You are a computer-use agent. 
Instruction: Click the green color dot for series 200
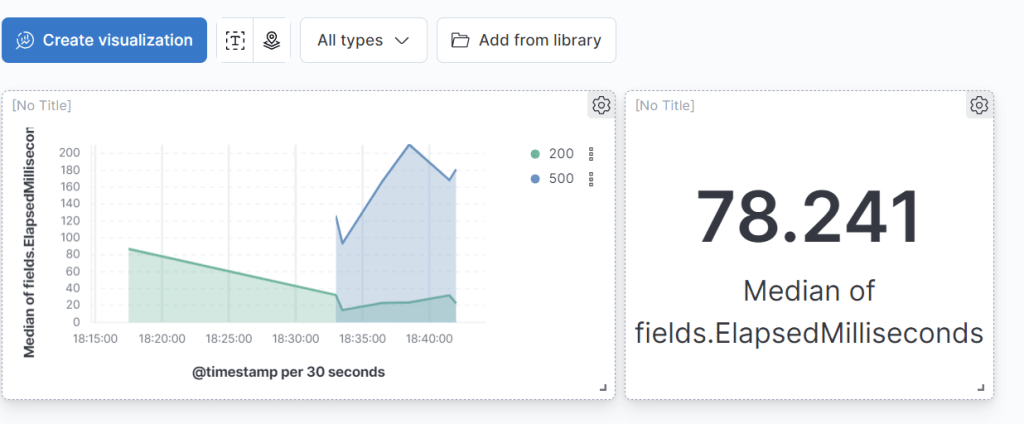[535, 154]
